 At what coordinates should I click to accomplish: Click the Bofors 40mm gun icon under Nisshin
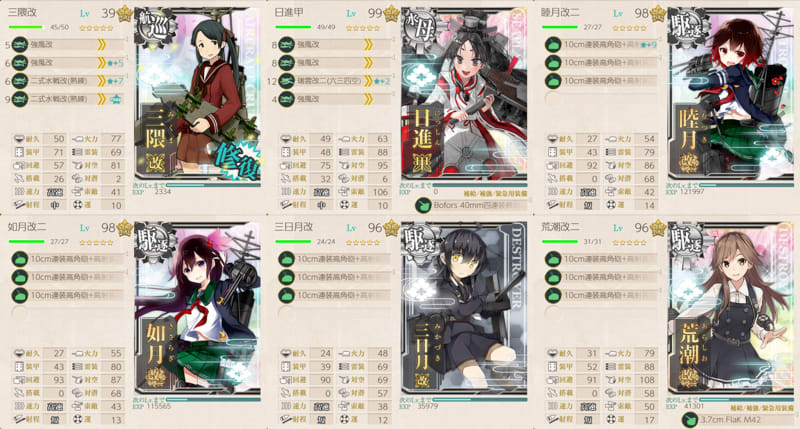coord(423,206)
